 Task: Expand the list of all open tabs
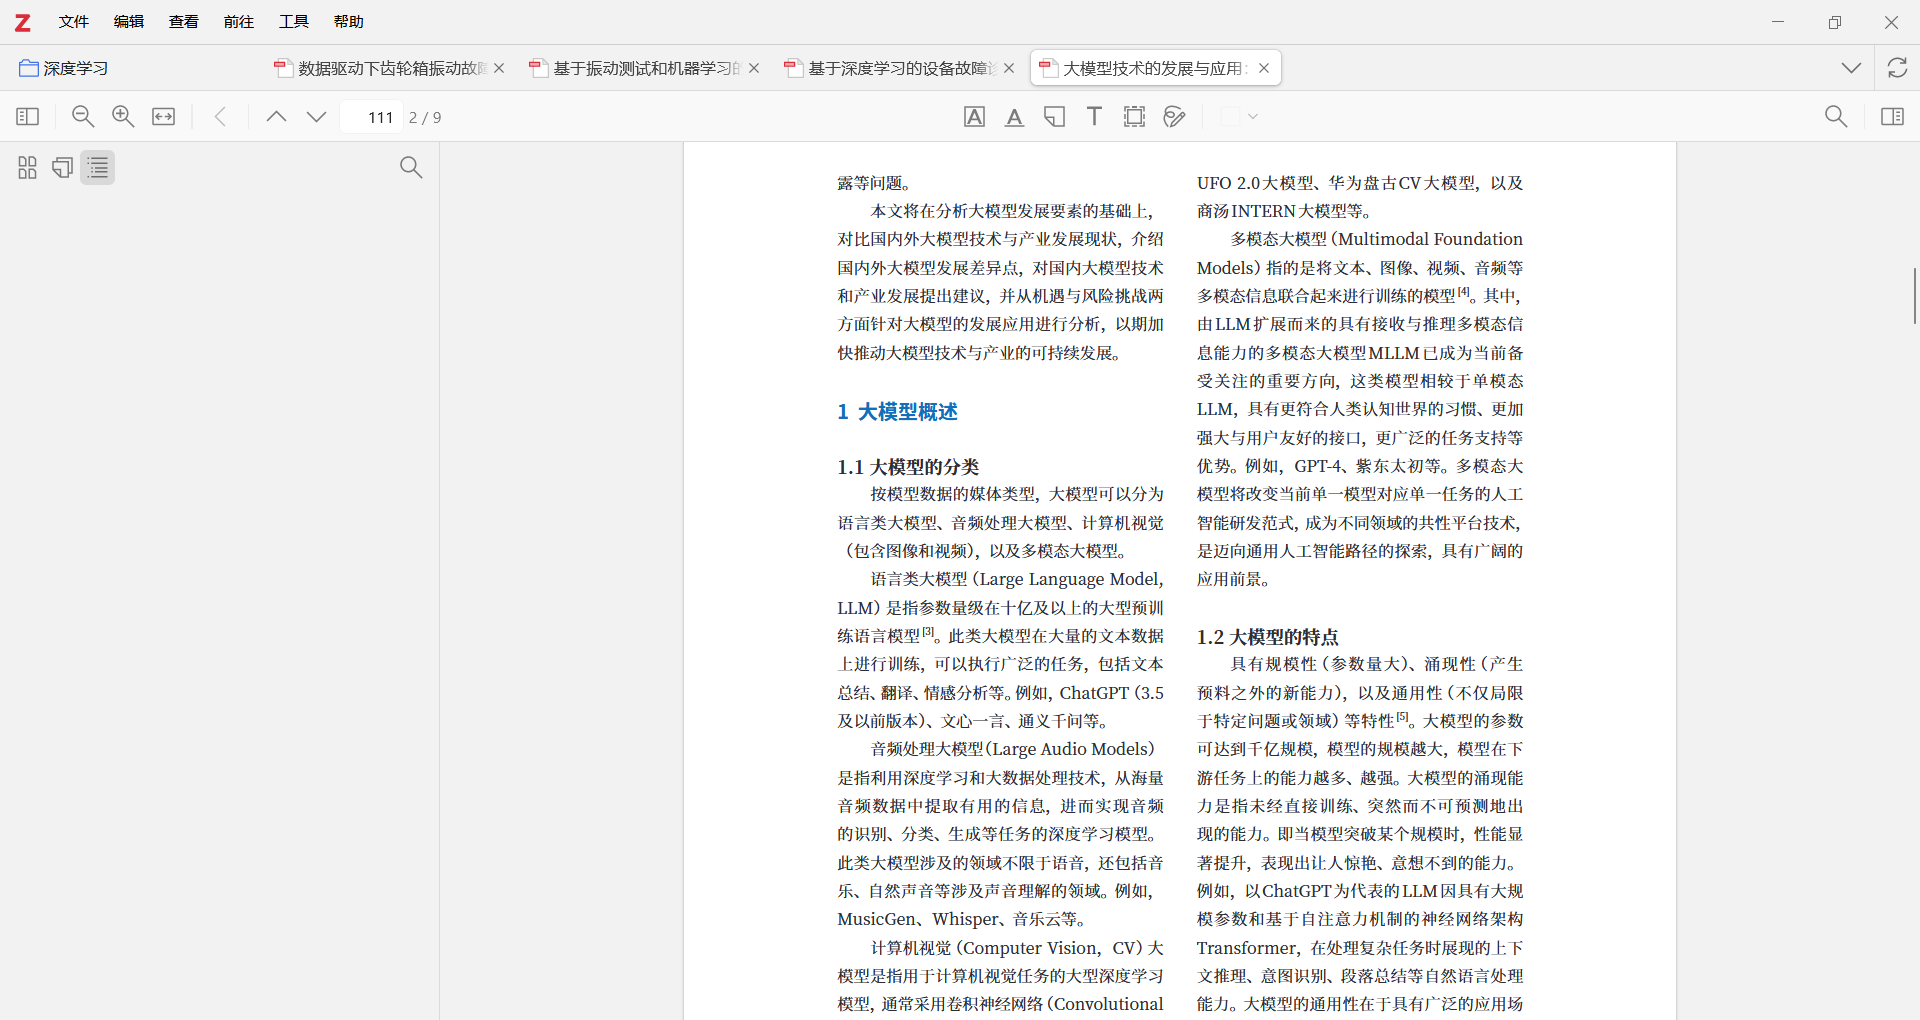tap(1851, 68)
